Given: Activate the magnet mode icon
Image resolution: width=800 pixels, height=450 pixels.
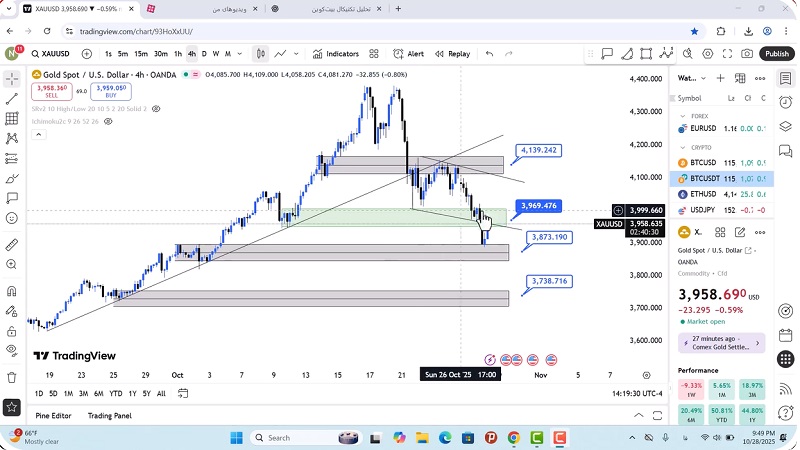Looking at the screenshot, I should click(12, 291).
